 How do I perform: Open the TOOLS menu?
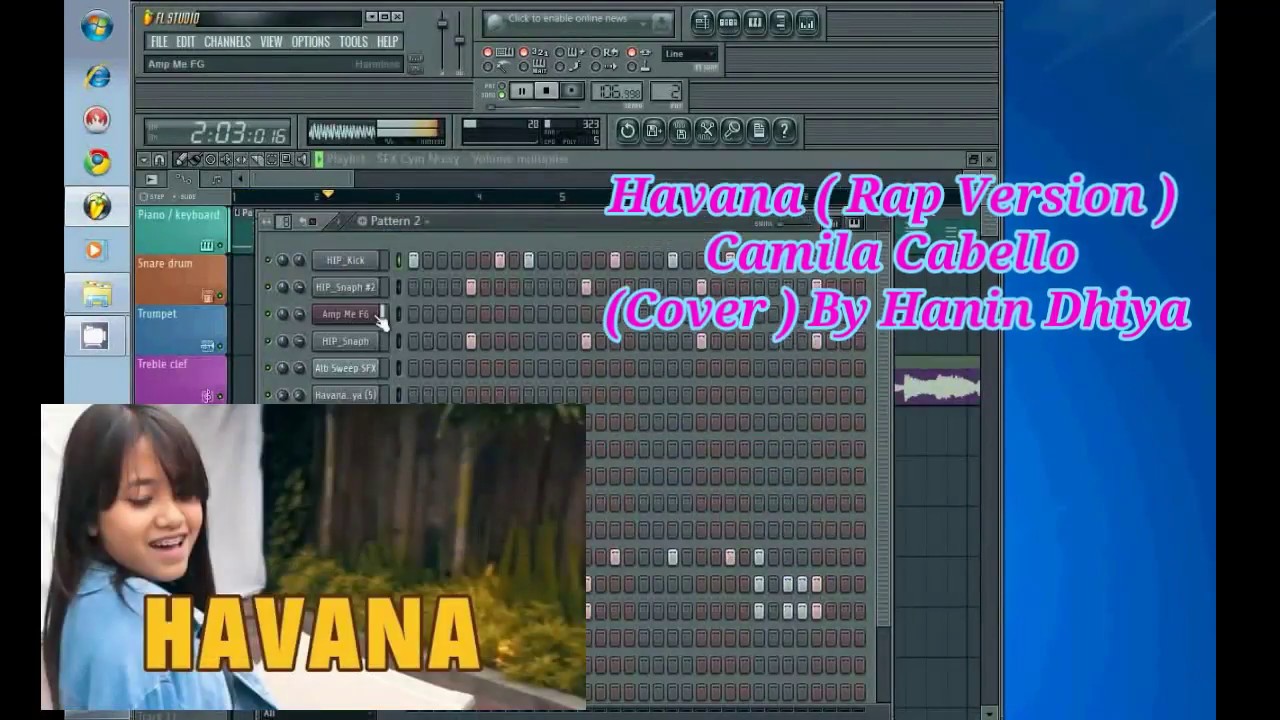pyautogui.click(x=353, y=41)
